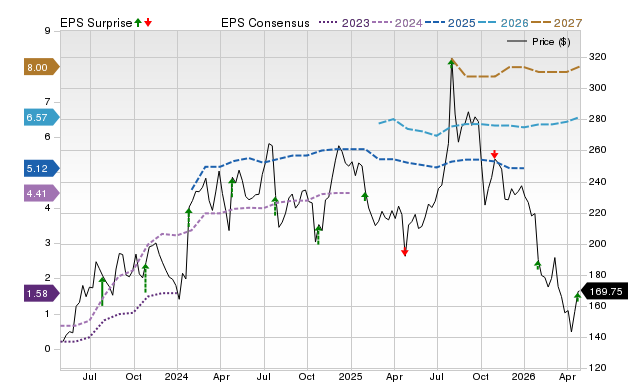Click the 280 label on the price axis

pyautogui.click(x=598, y=119)
